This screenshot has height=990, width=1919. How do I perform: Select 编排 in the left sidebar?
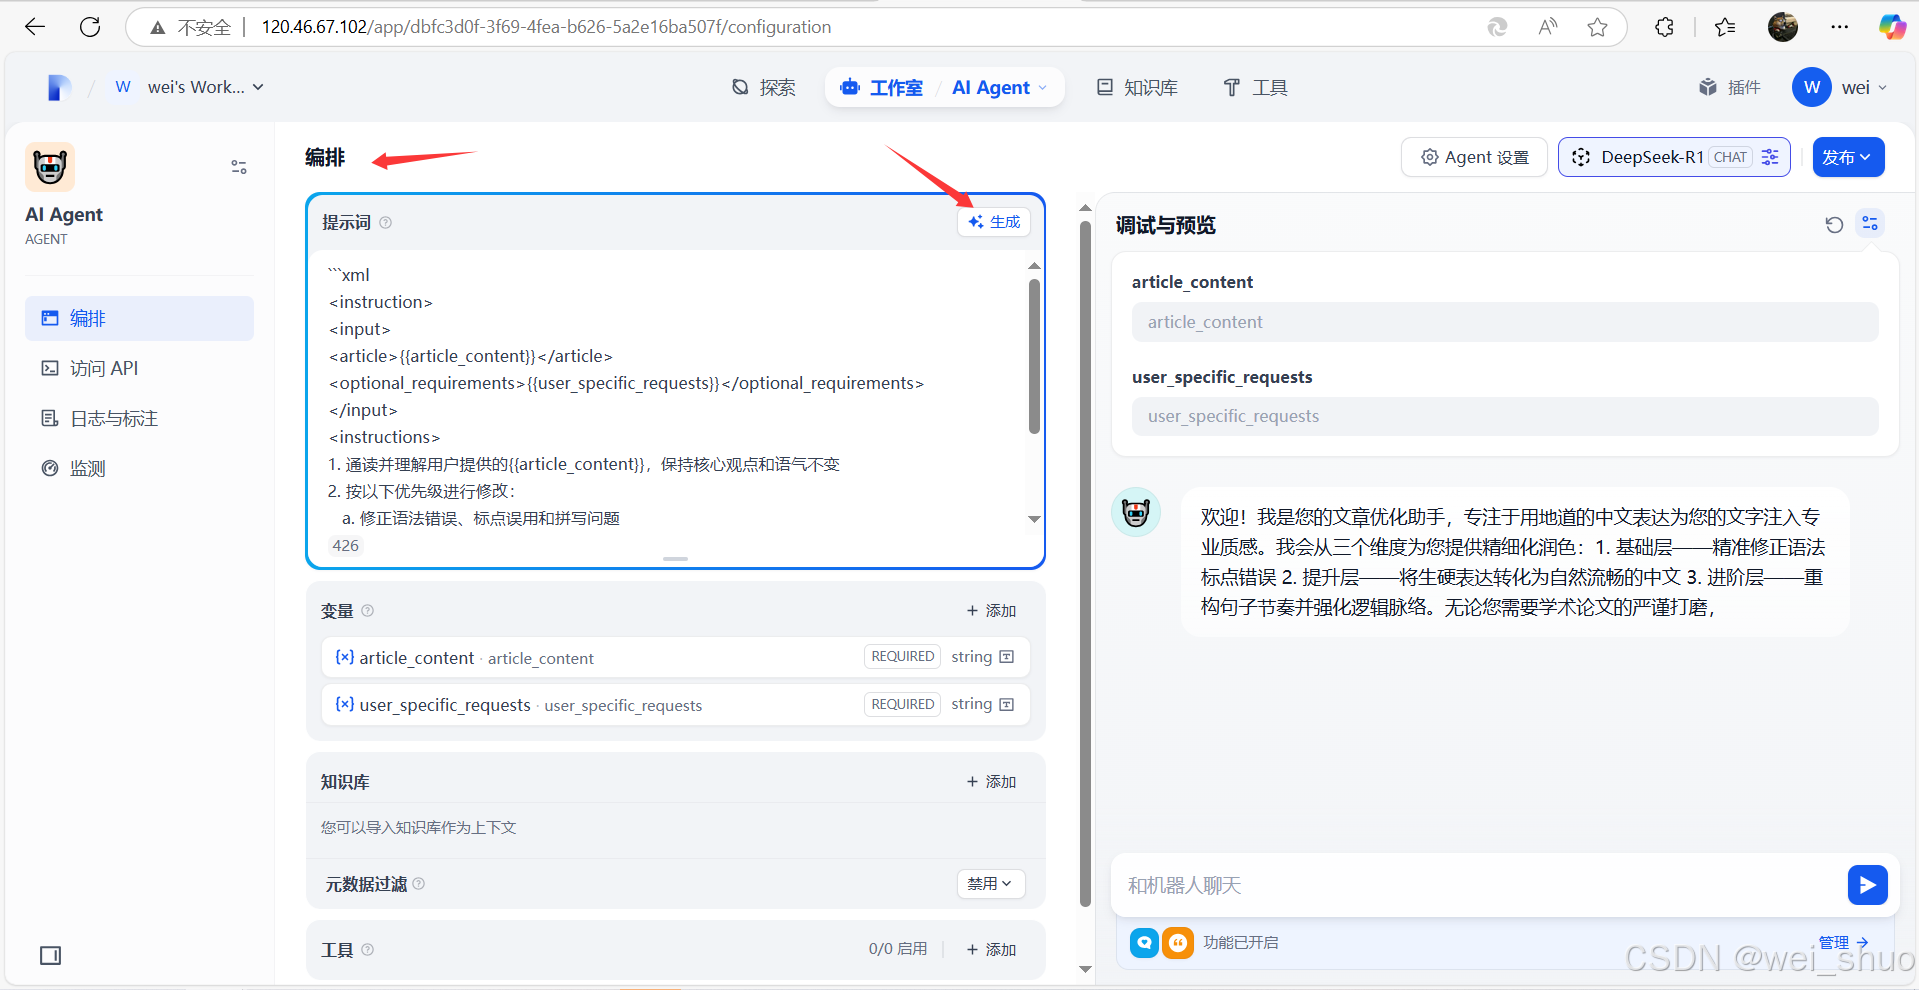139,318
